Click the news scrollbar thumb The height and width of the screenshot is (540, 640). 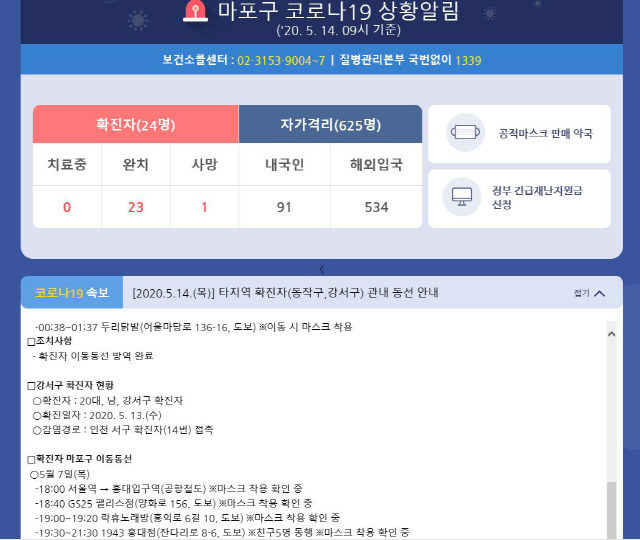pos(610,510)
